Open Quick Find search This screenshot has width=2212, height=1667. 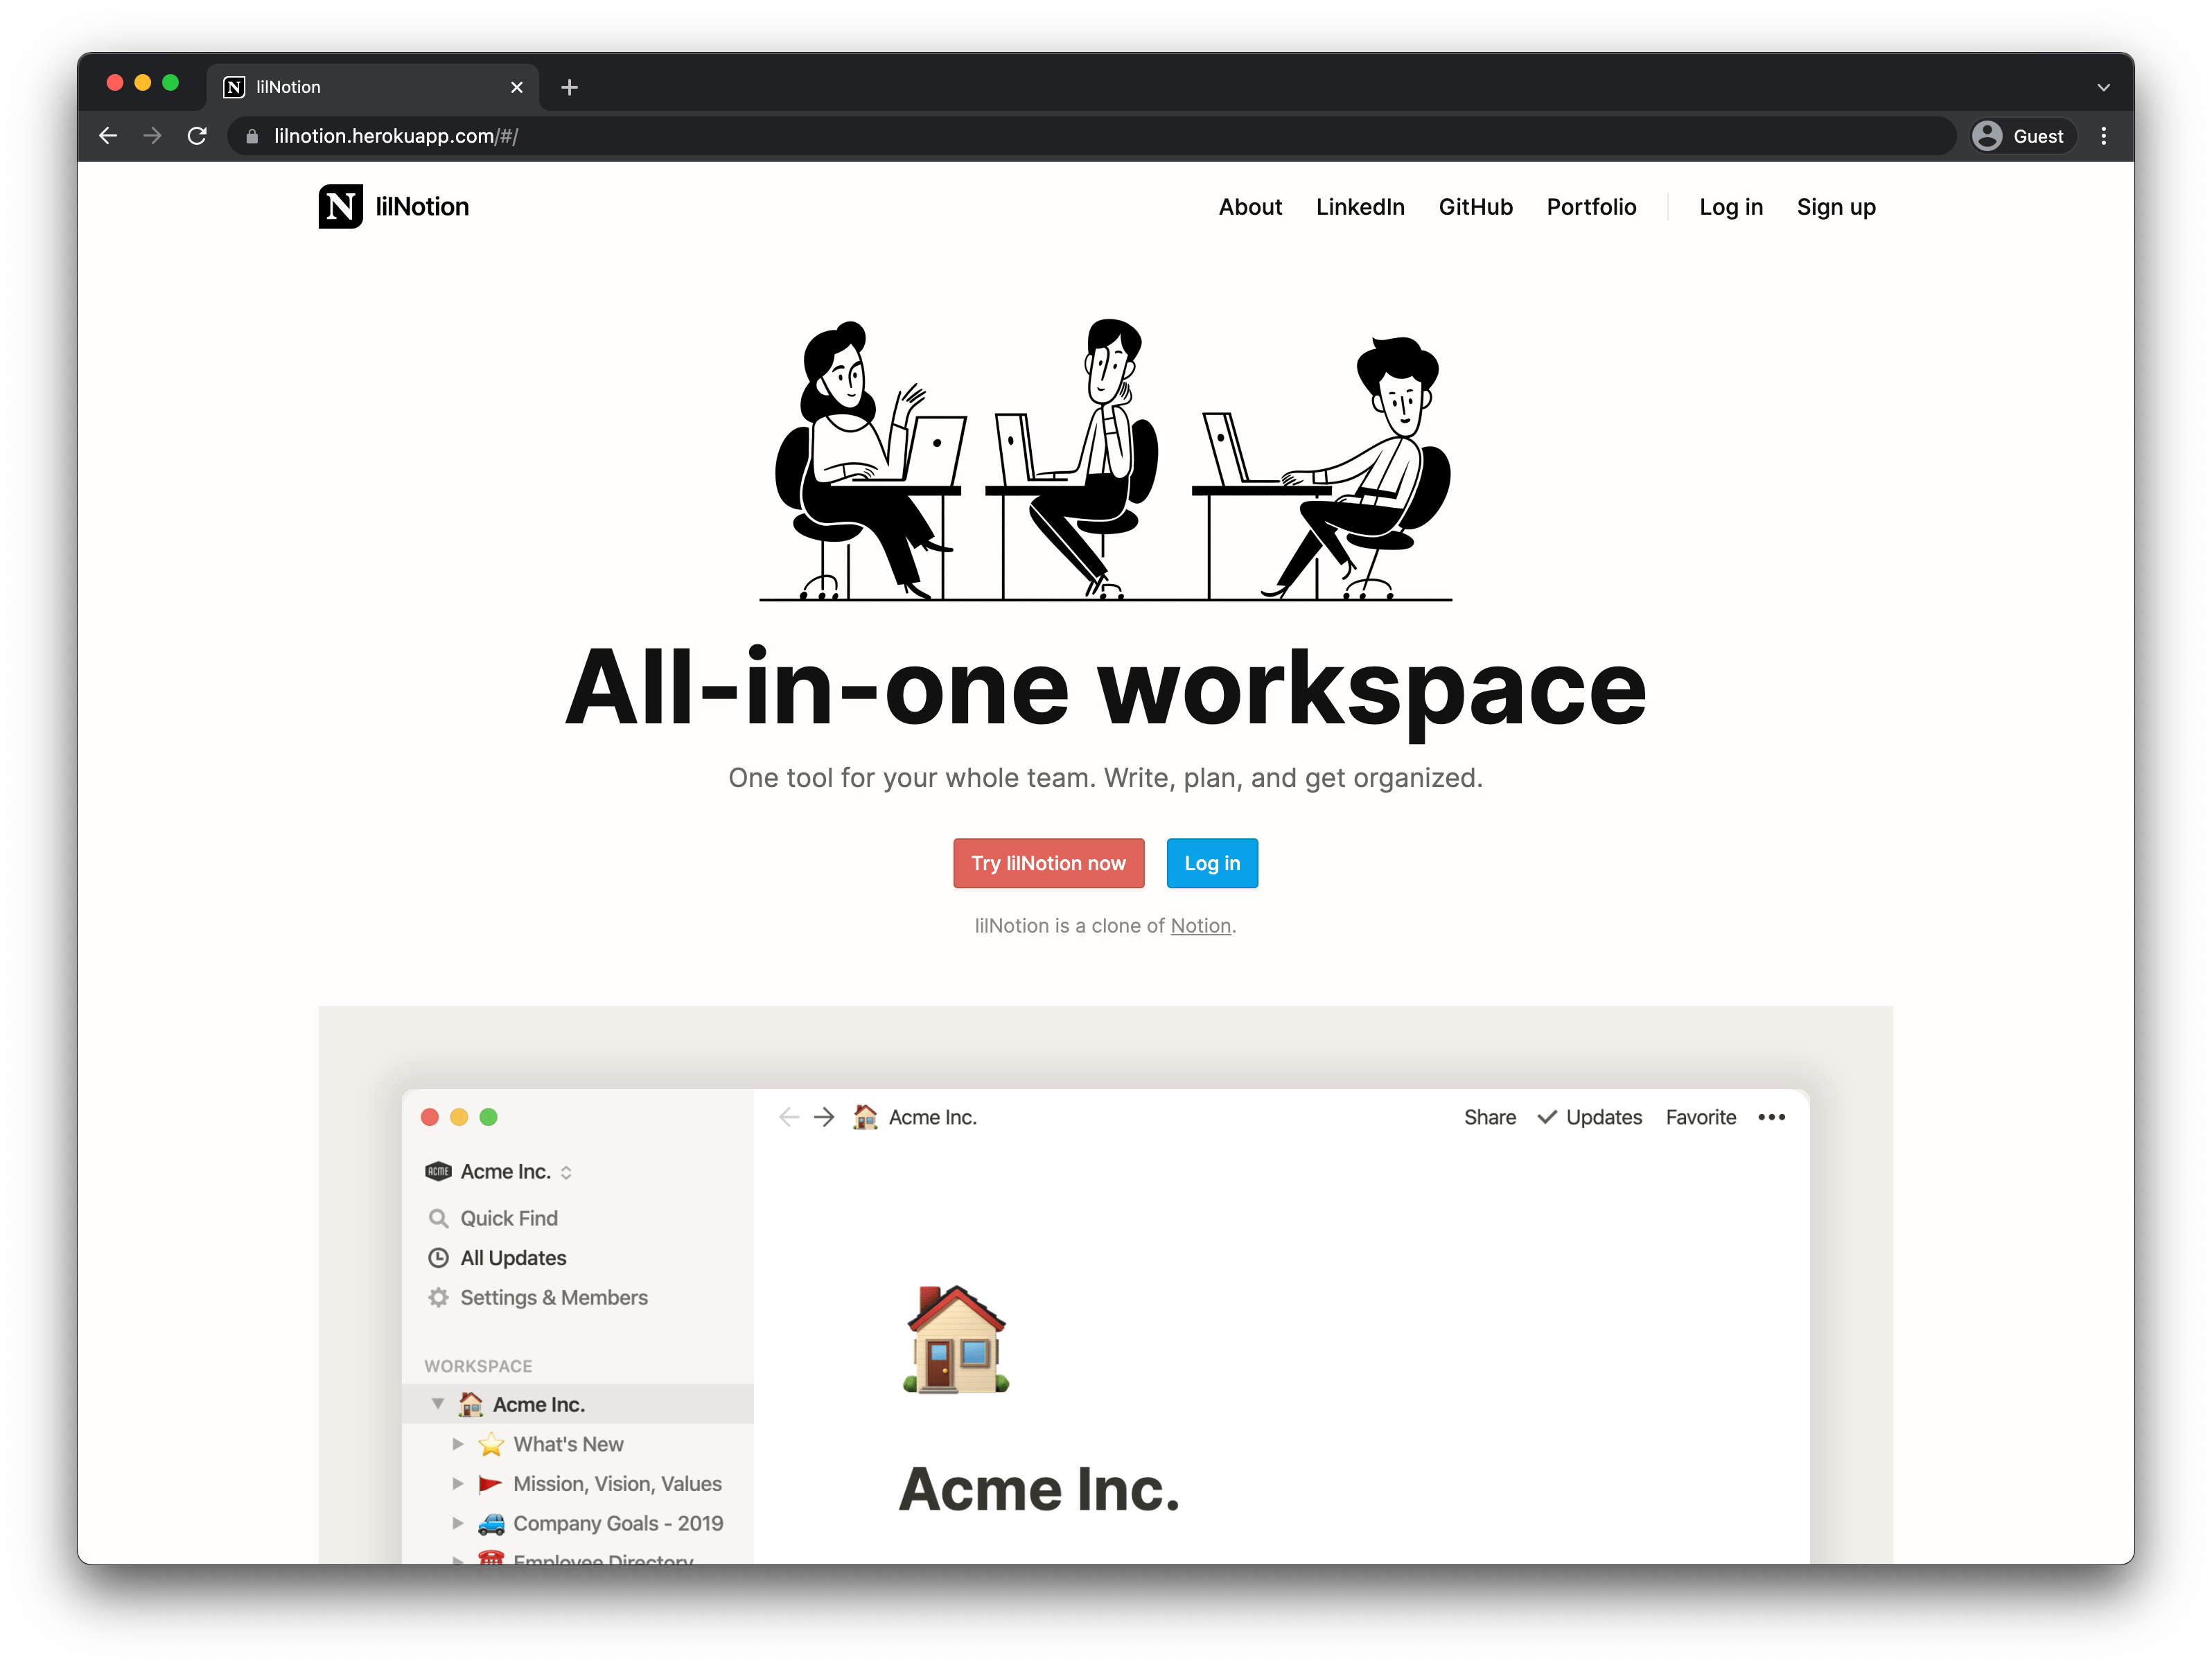tap(504, 1217)
